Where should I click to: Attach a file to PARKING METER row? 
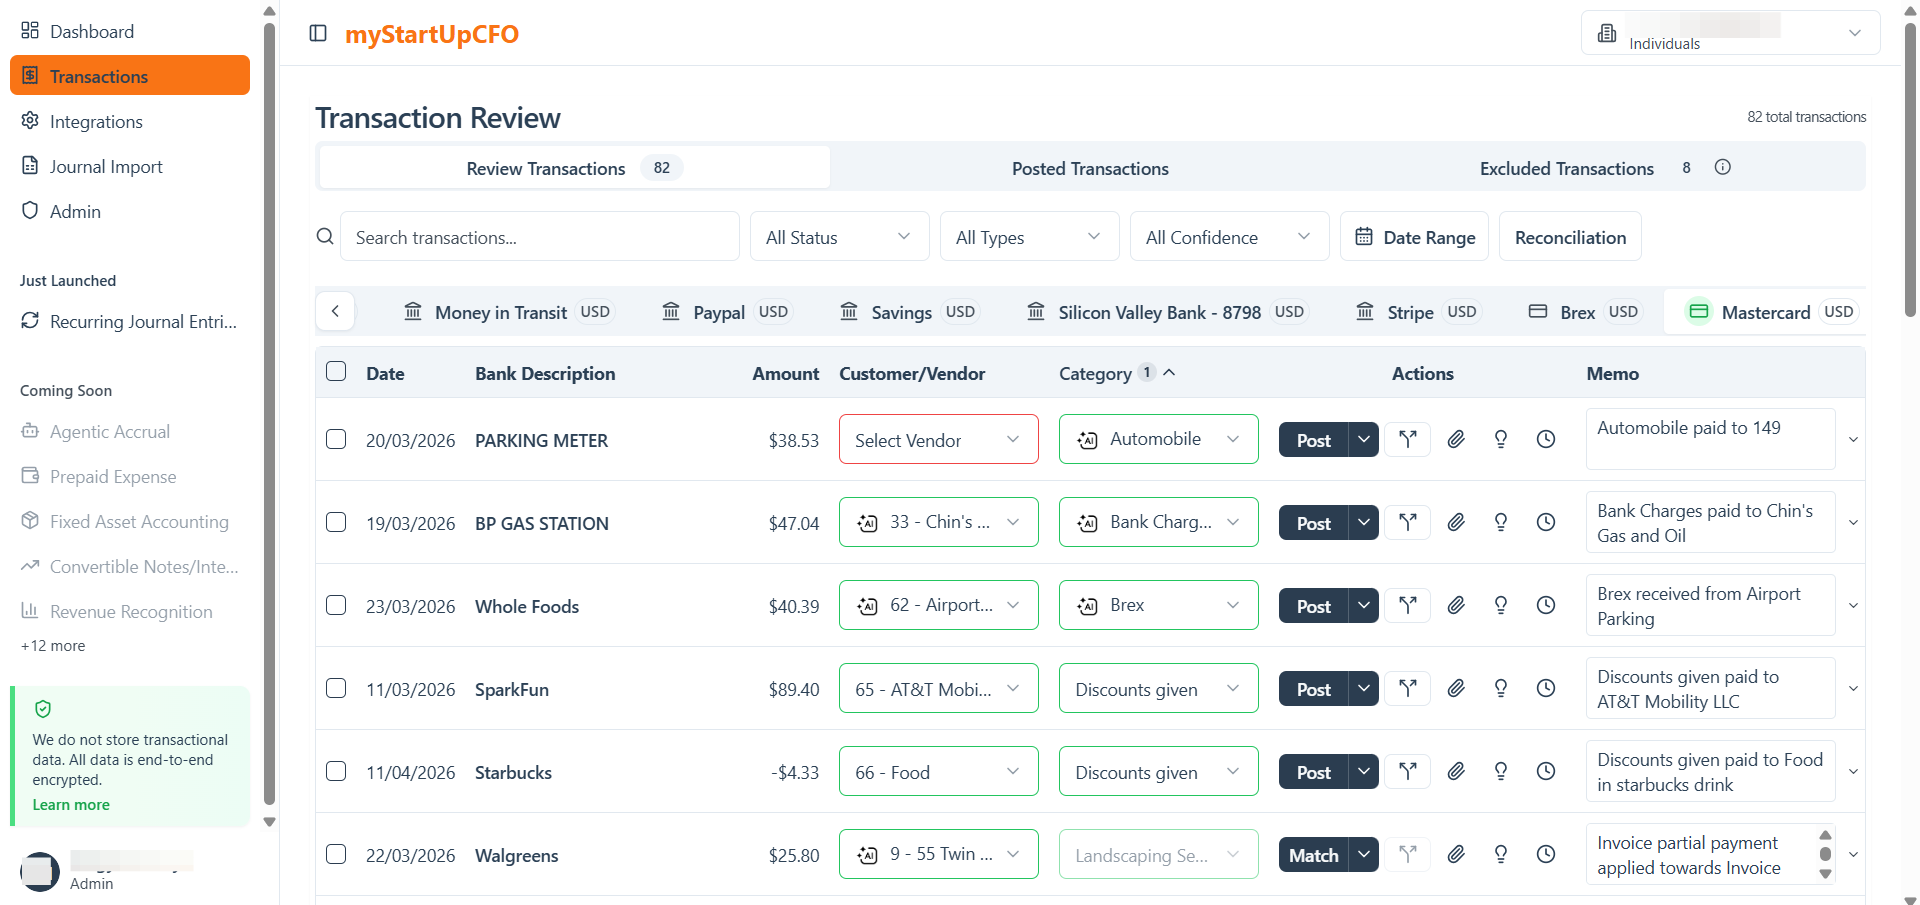(x=1456, y=439)
